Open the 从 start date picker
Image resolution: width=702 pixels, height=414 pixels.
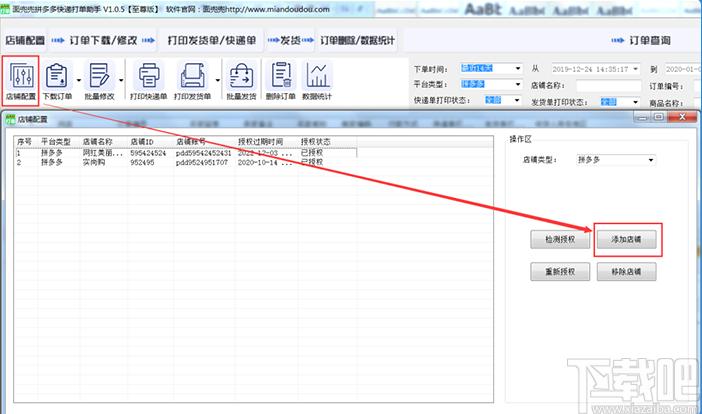pyautogui.click(x=595, y=69)
